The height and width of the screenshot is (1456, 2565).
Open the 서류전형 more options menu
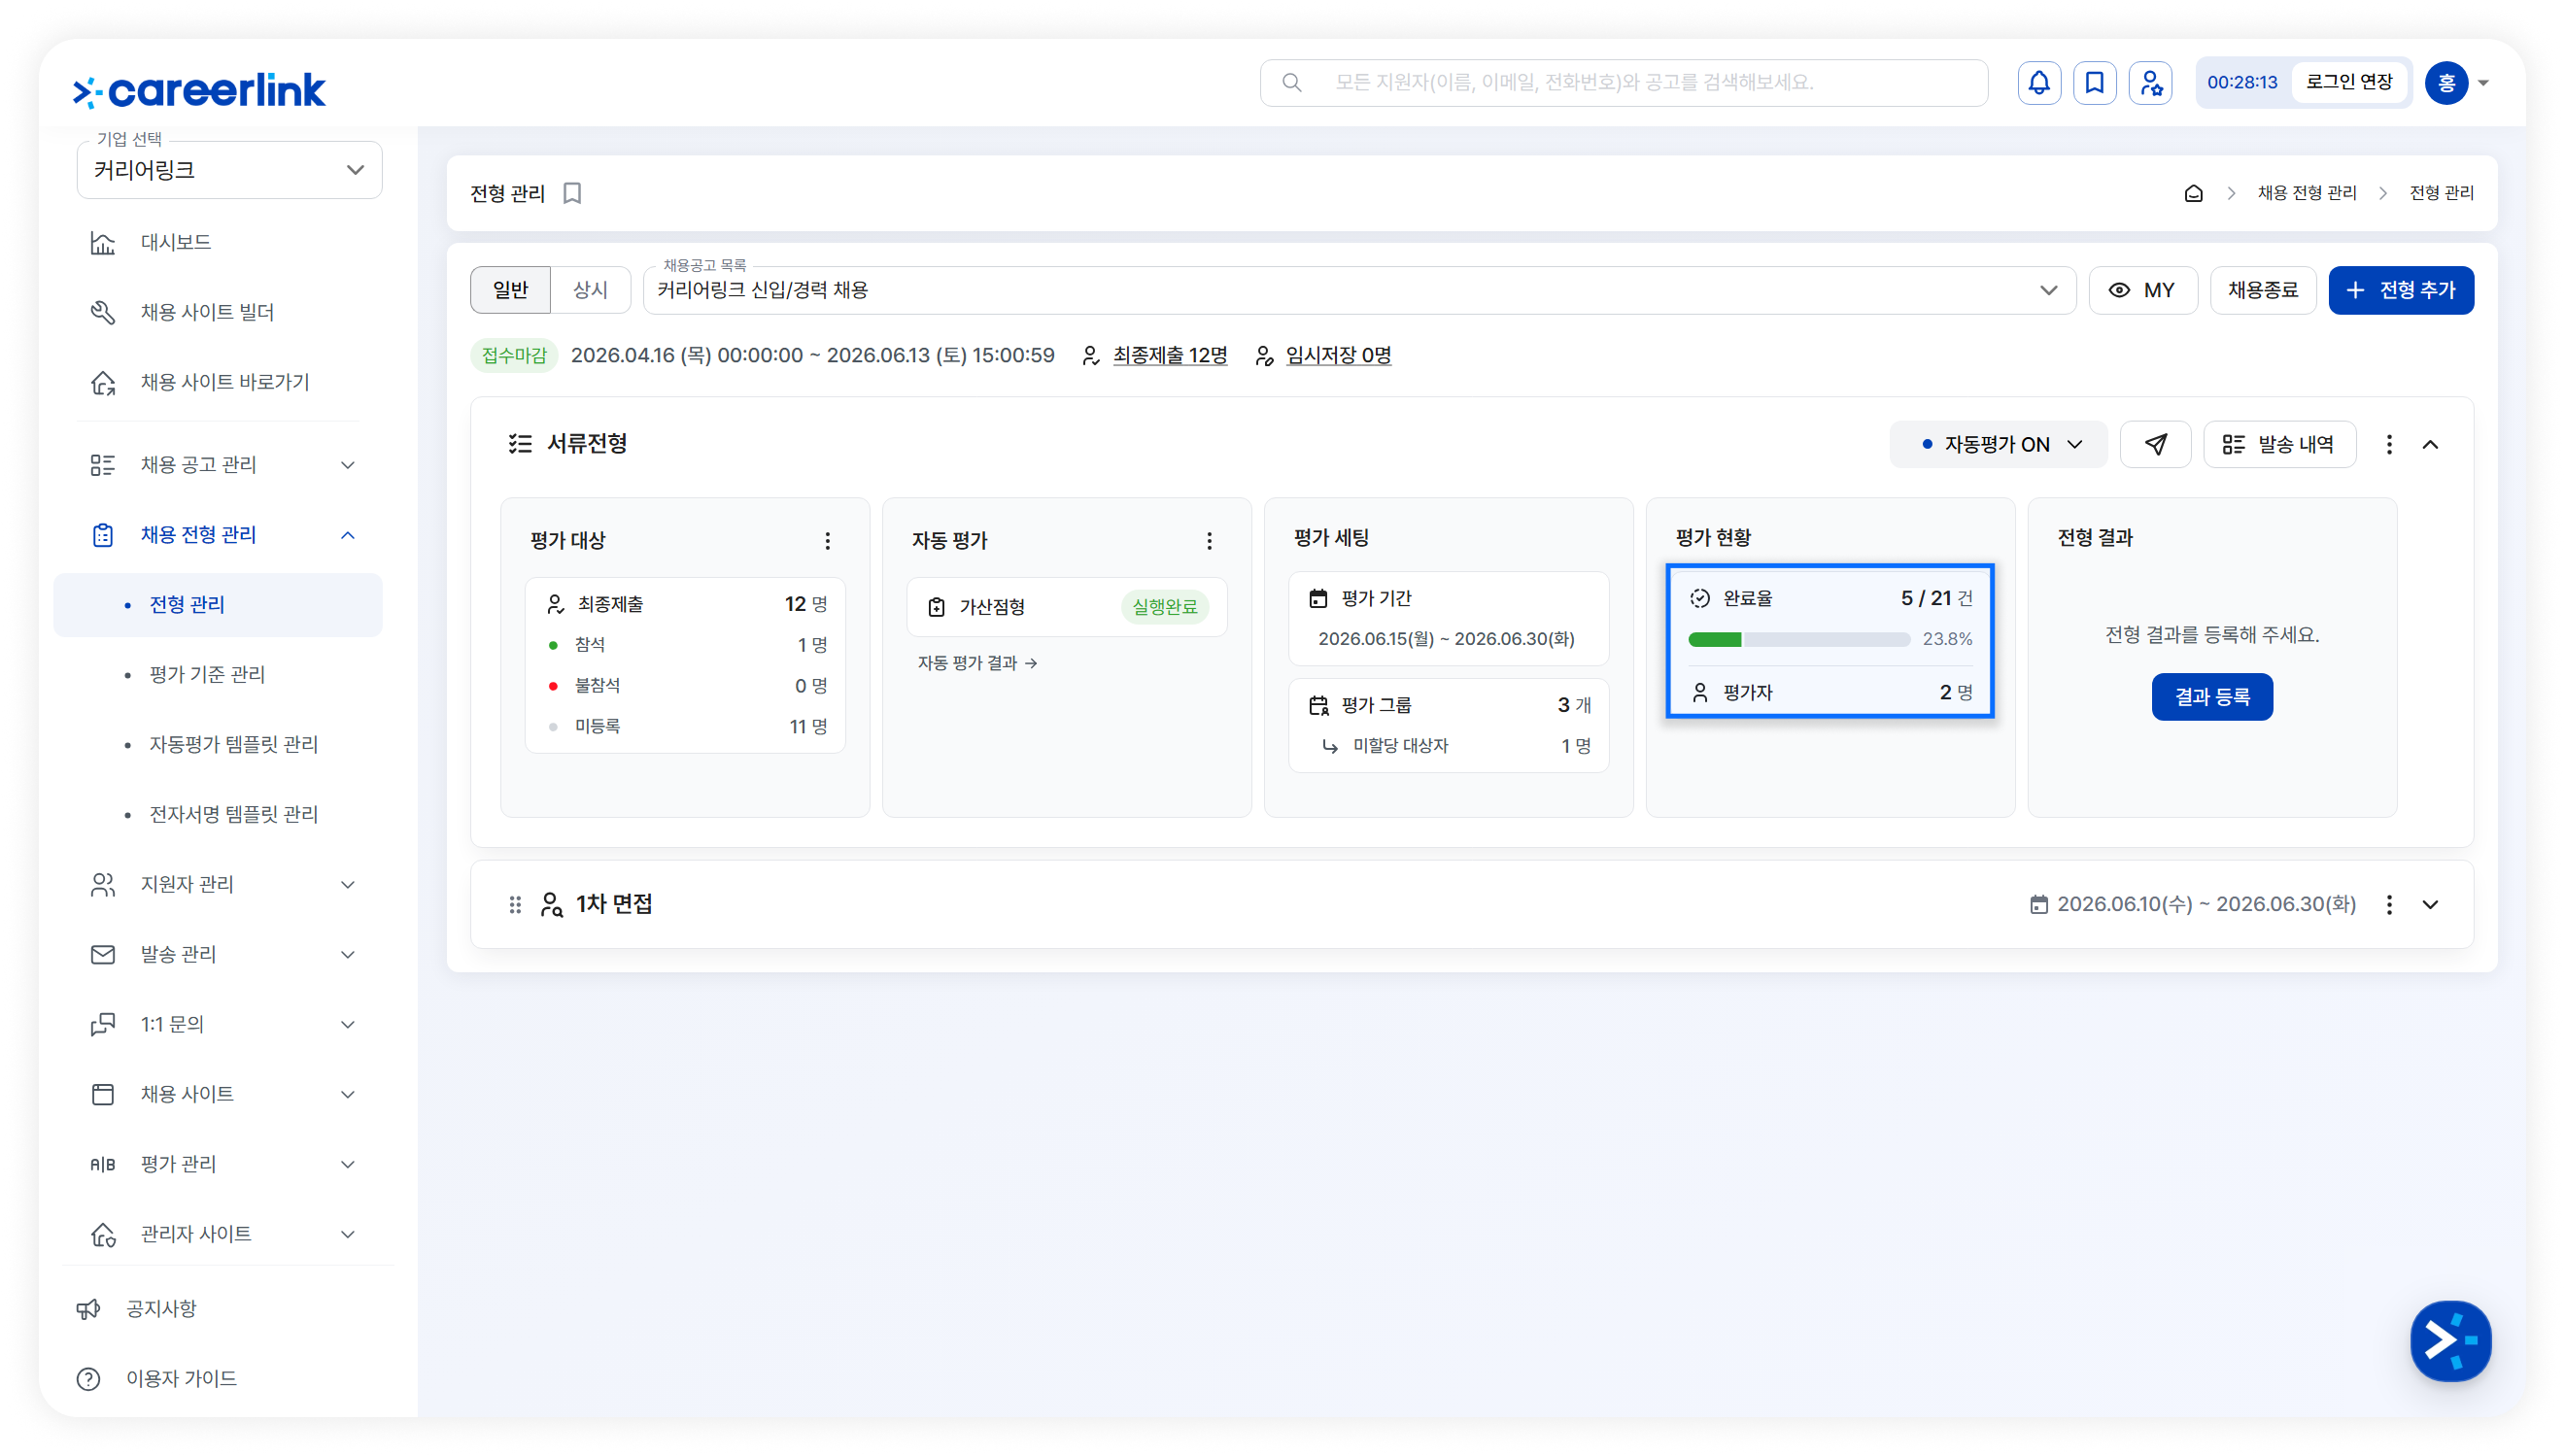coord(2389,444)
